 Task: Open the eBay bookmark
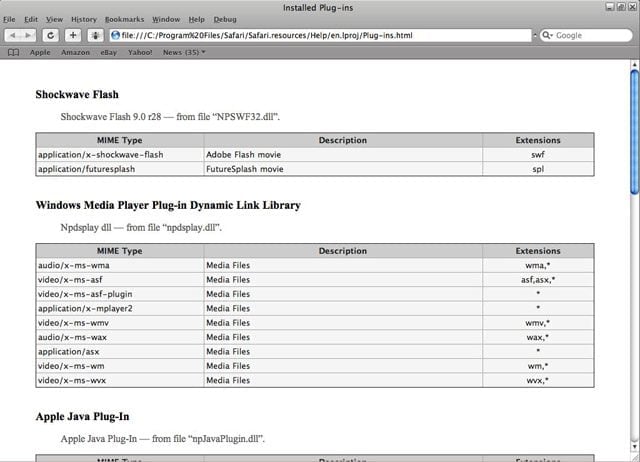(109, 52)
